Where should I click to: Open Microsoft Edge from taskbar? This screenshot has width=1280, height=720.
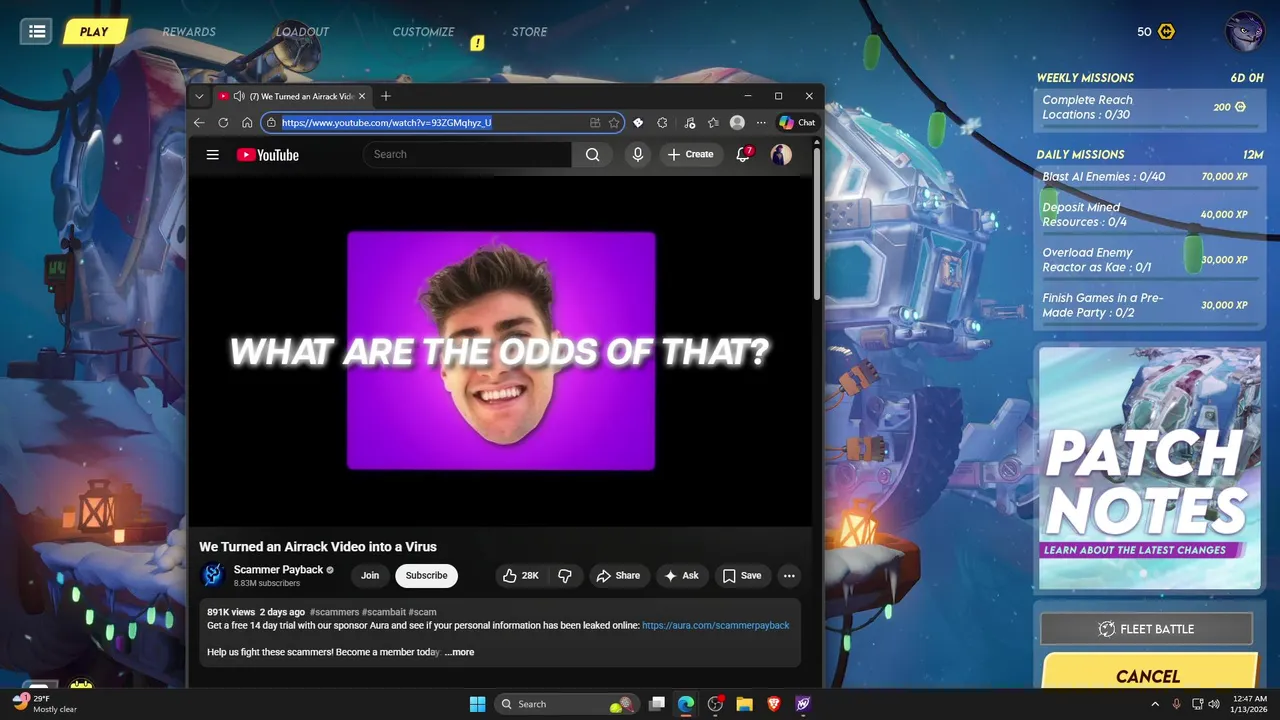pyautogui.click(x=686, y=704)
